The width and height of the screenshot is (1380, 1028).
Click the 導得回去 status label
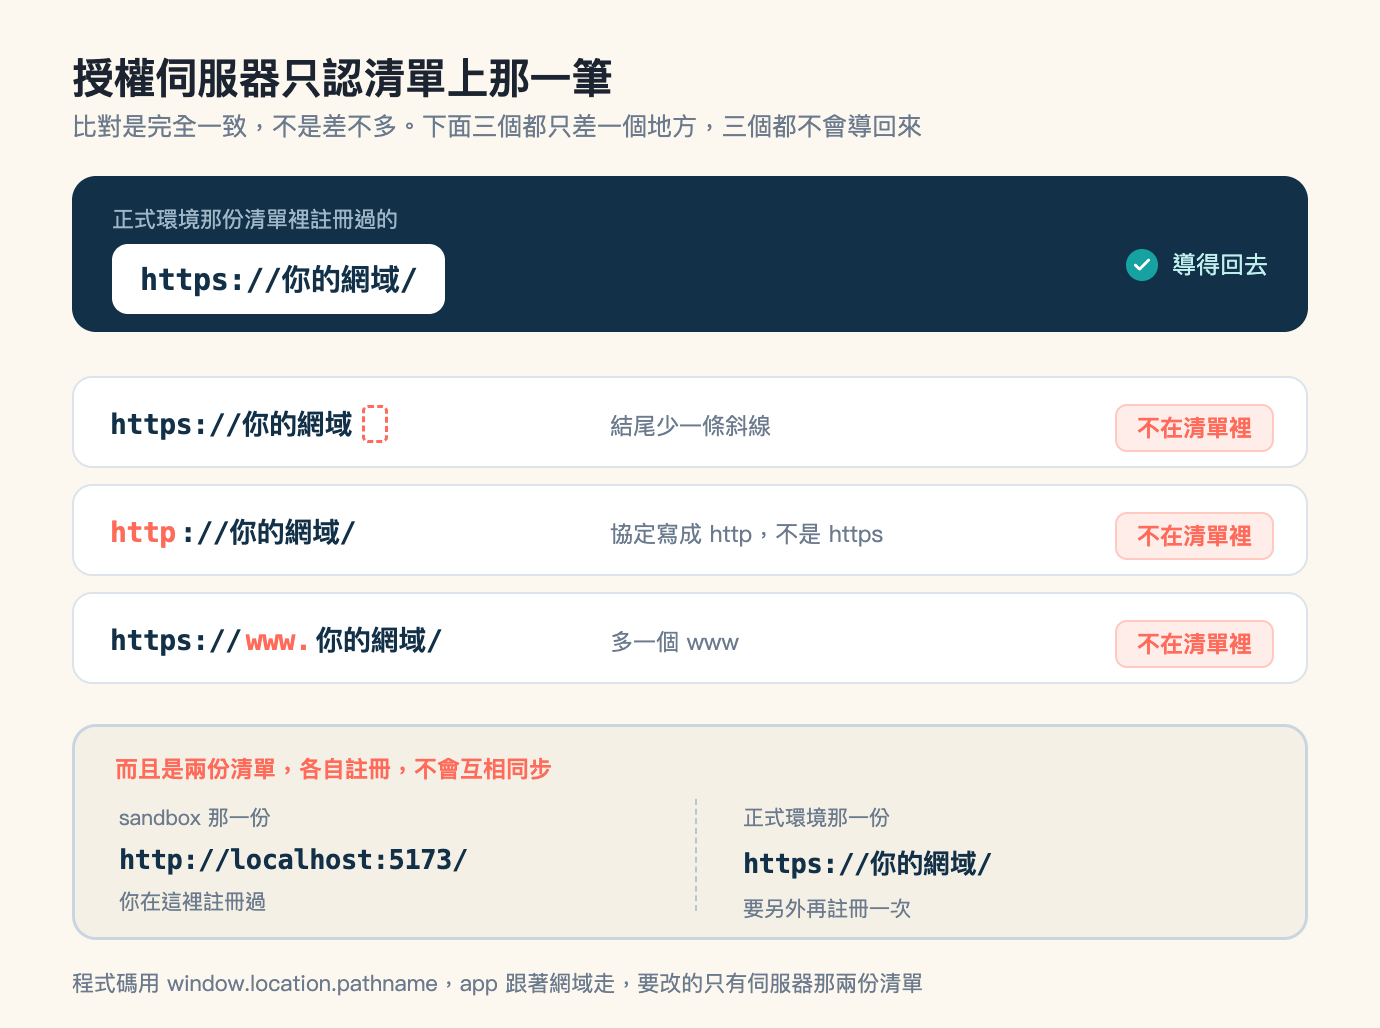(1220, 265)
